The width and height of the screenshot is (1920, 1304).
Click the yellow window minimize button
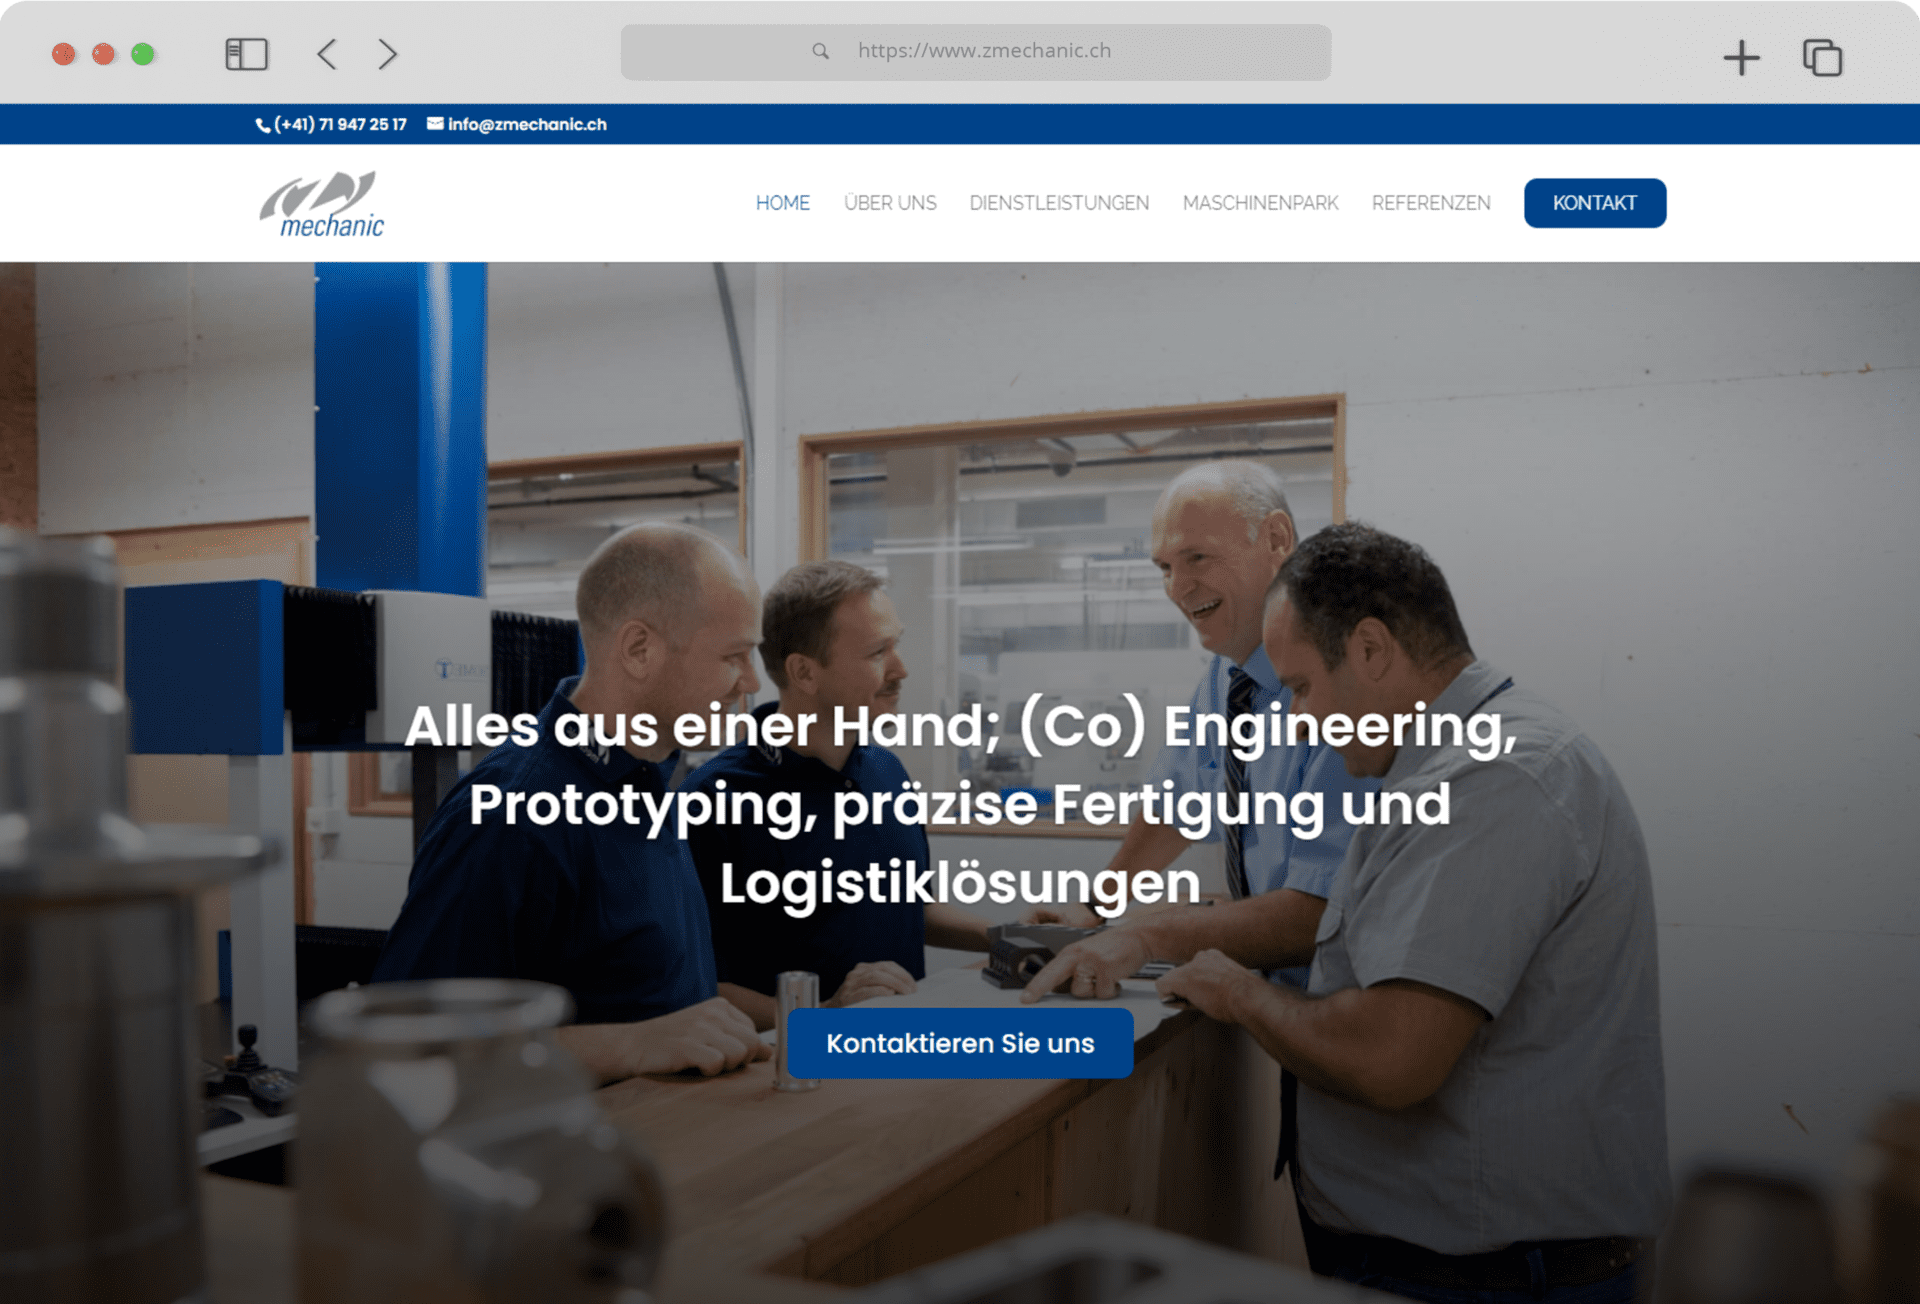(103, 54)
